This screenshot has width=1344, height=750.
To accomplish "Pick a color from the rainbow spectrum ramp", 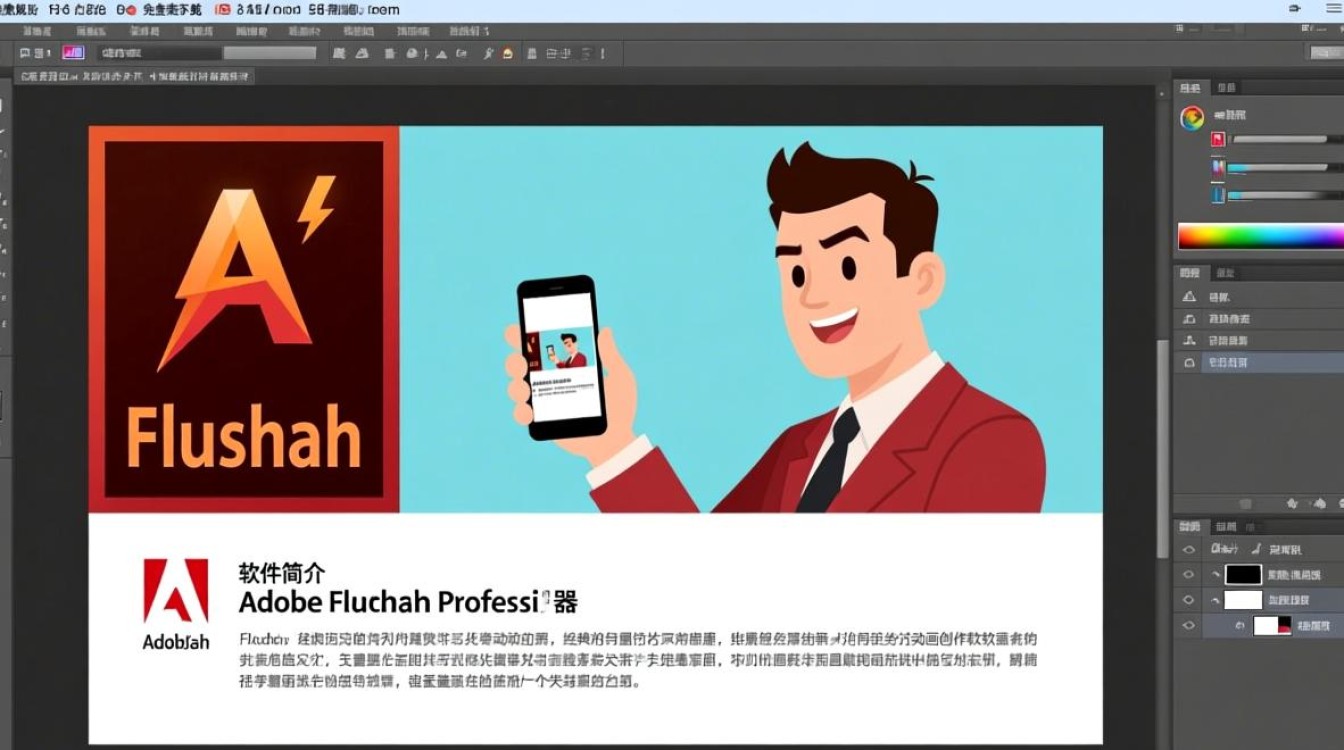I will click(x=1258, y=237).
